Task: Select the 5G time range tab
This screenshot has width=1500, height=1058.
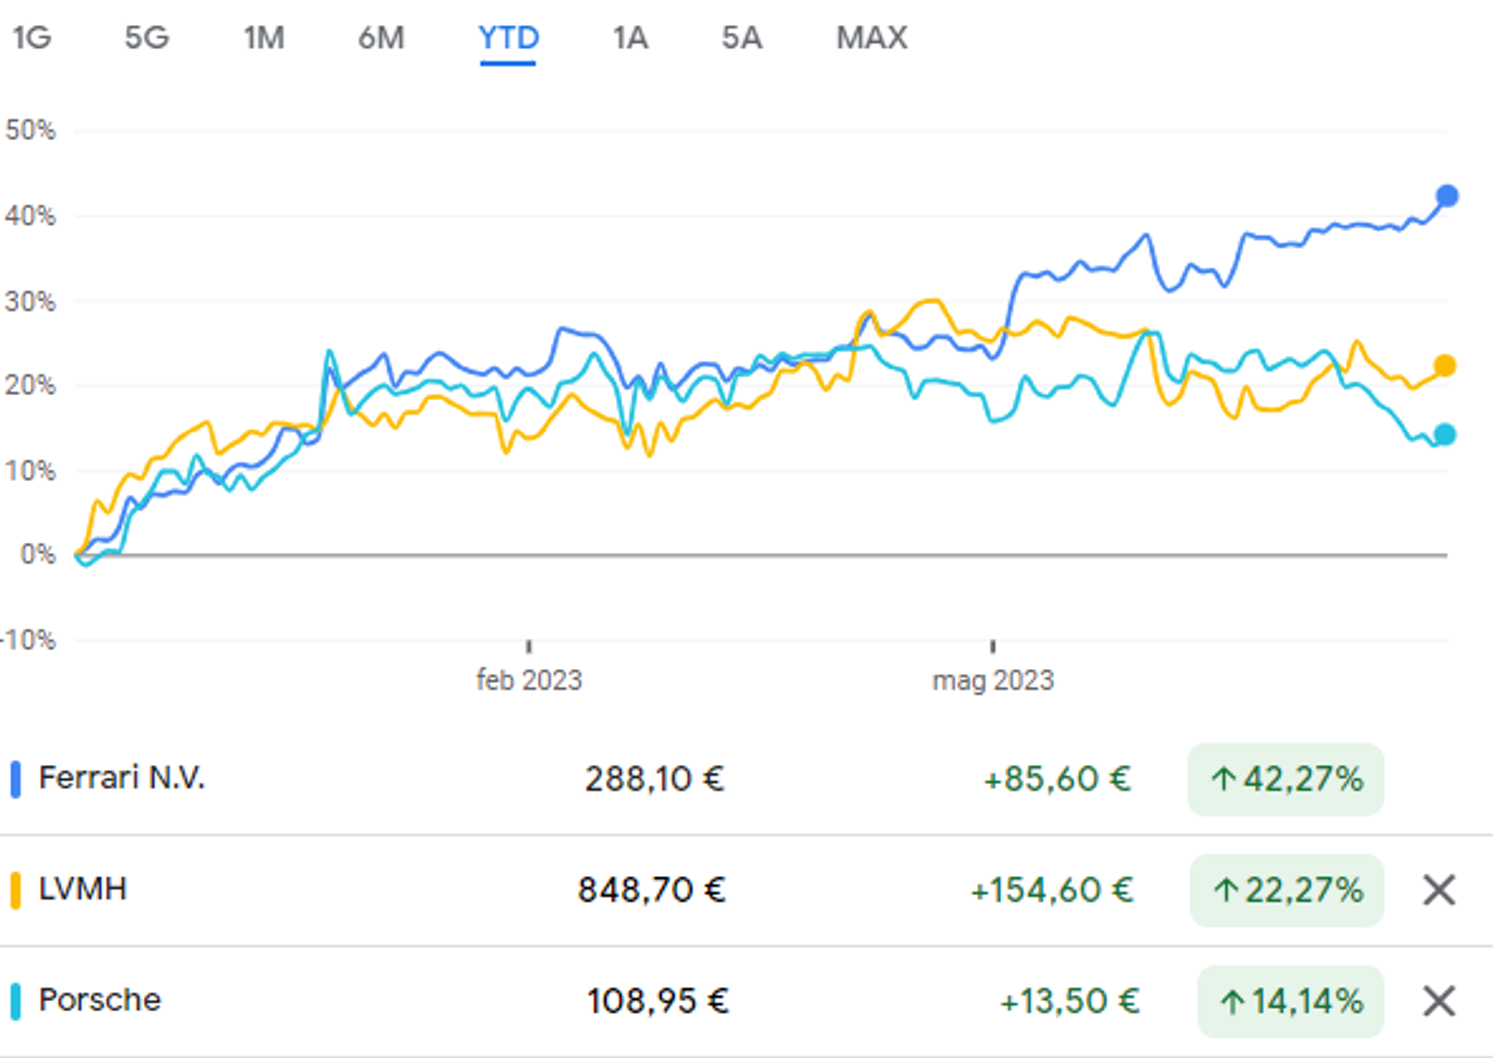Action: pos(147,38)
